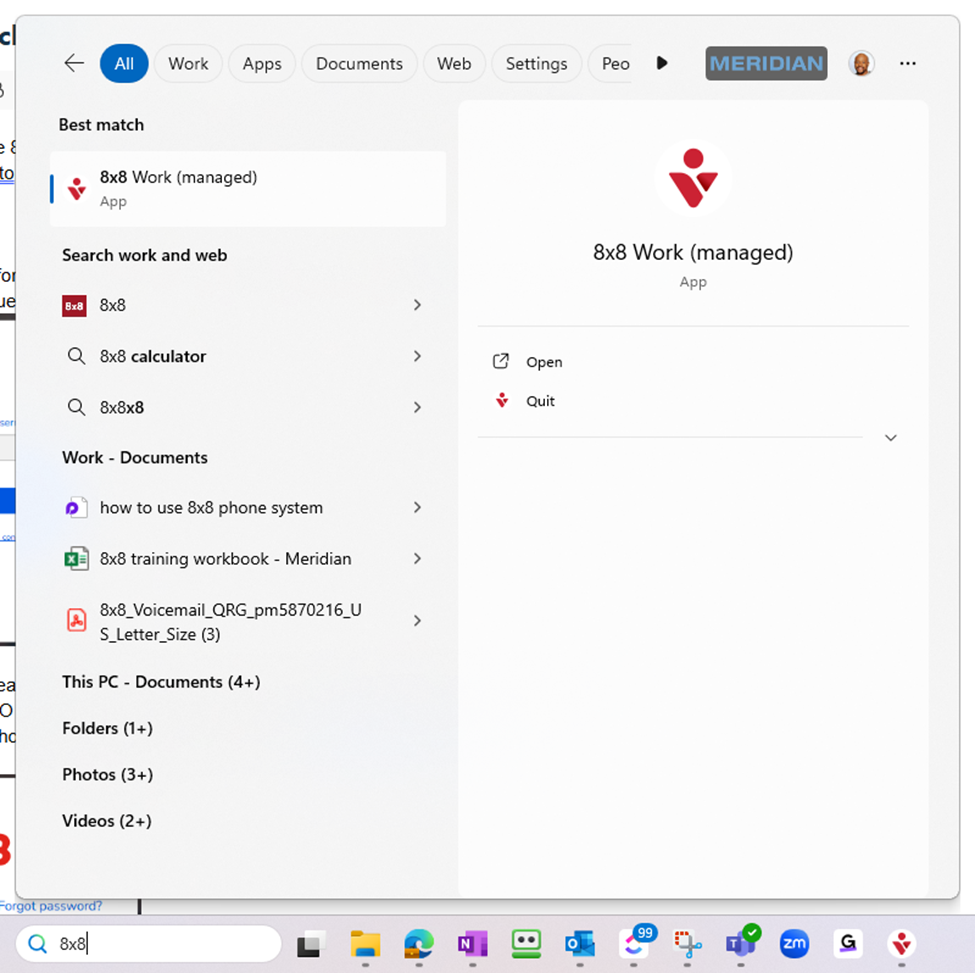Open 8x8 Work from the taskbar
Image resolution: width=975 pixels, height=973 pixels.
(x=902, y=944)
